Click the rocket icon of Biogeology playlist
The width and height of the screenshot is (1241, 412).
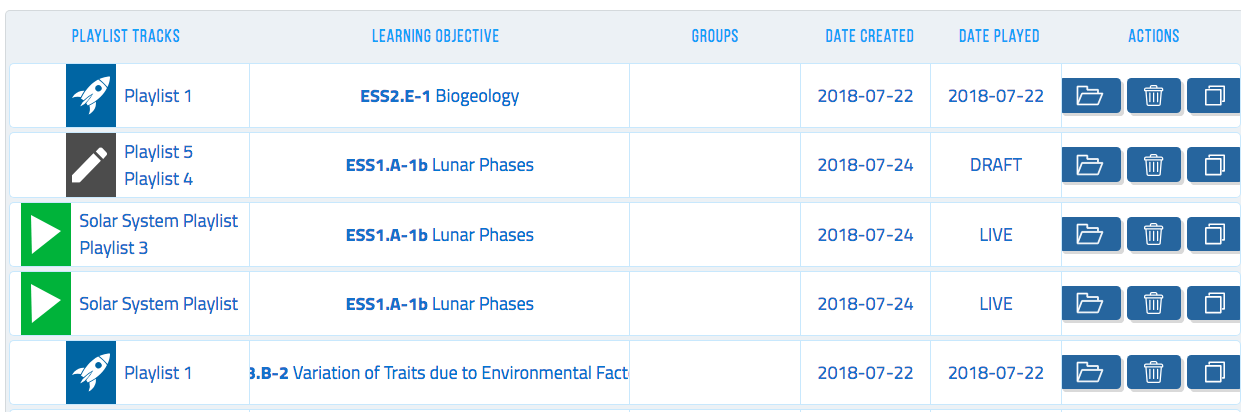(x=91, y=96)
